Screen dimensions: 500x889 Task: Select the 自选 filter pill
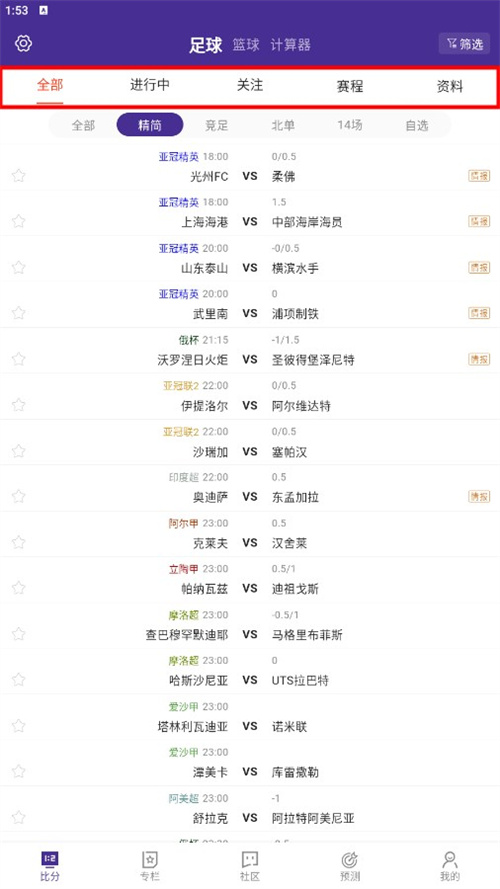coord(417,125)
